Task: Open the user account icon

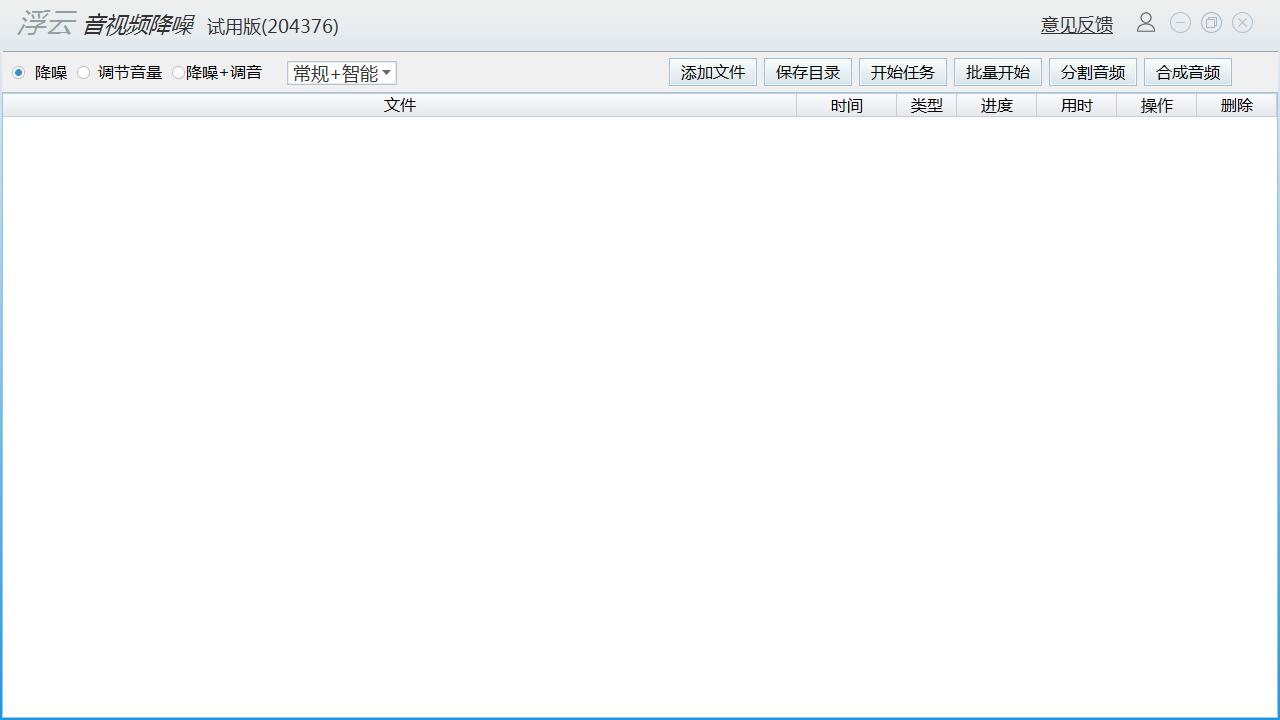Action: 1146,22
